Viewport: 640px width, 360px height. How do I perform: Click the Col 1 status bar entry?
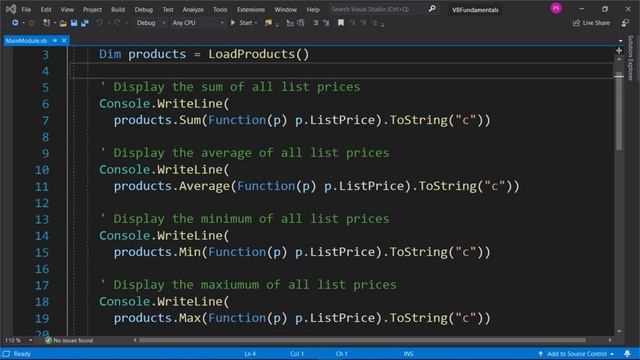point(297,354)
